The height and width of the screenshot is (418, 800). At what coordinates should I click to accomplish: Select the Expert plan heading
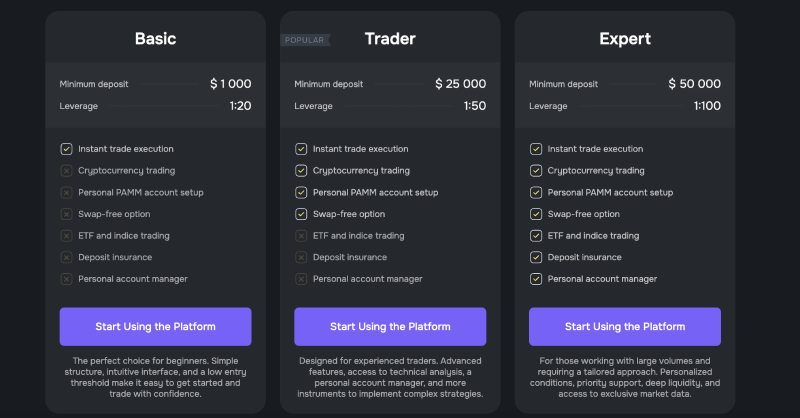[x=625, y=39]
